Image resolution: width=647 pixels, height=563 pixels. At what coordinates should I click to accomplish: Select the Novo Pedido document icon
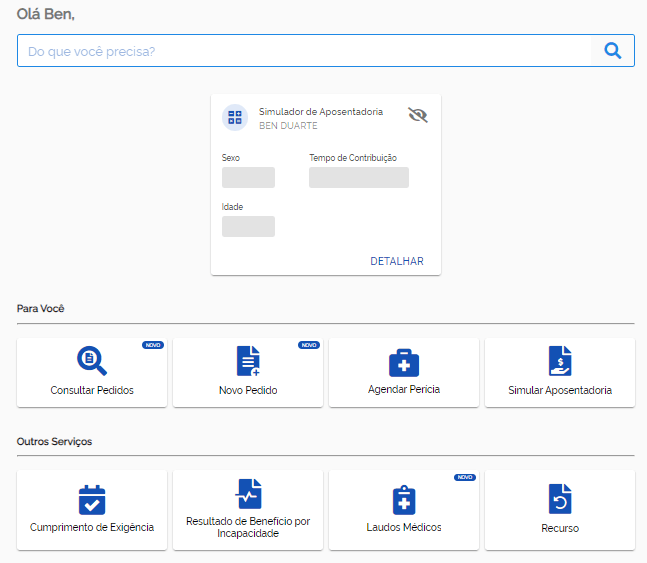pyautogui.click(x=248, y=361)
